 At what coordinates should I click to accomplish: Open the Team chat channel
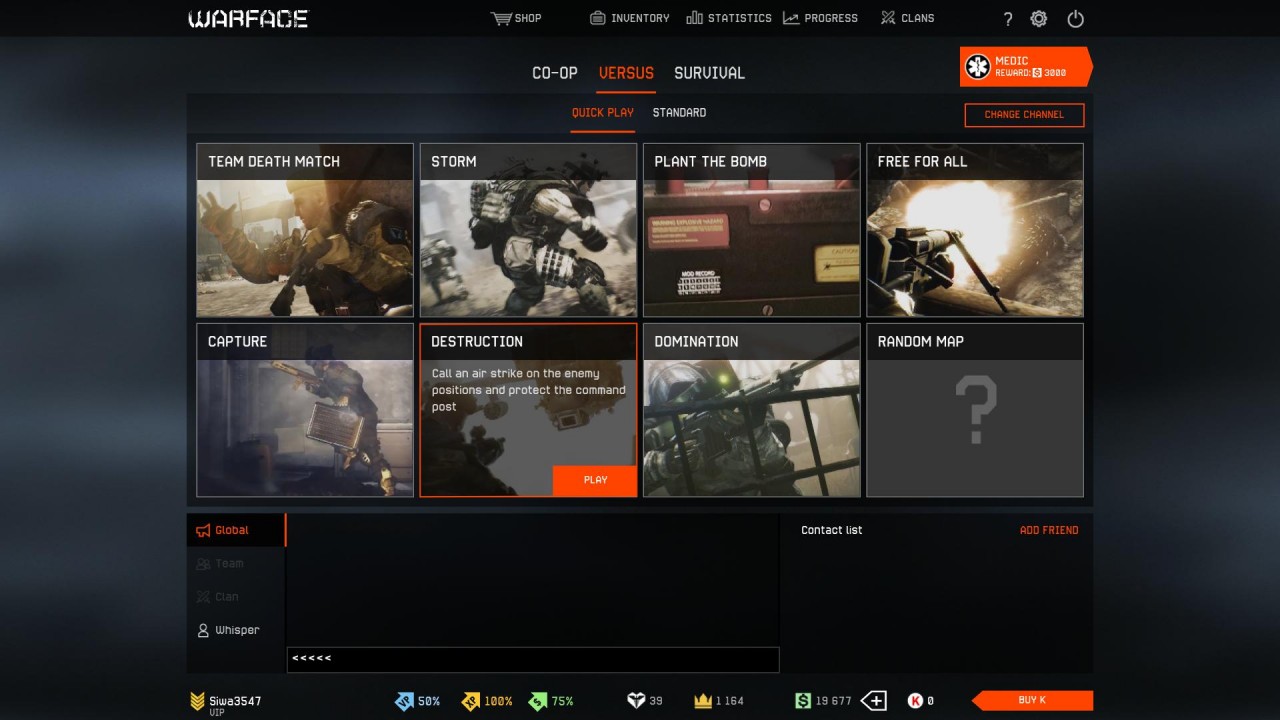[x=235, y=563]
